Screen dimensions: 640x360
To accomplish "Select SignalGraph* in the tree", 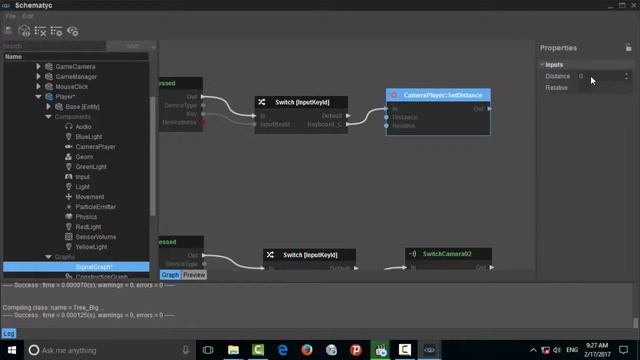I will (x=76, y=267).
